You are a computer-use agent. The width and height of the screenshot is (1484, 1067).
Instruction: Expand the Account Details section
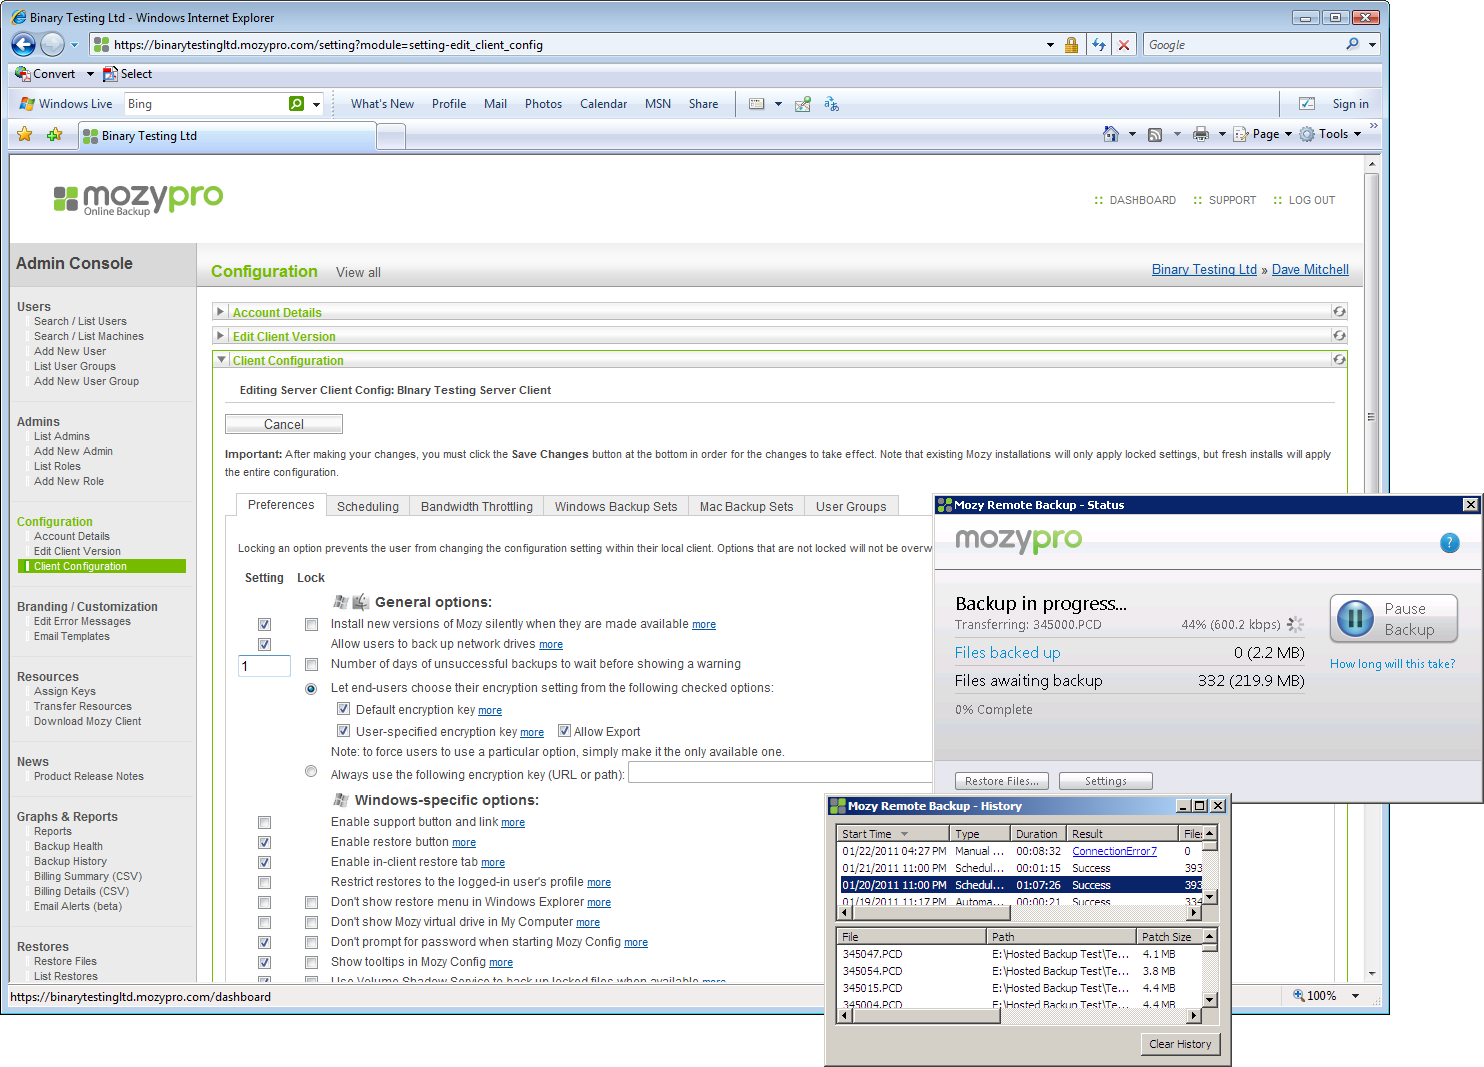[x=221, y=312]
